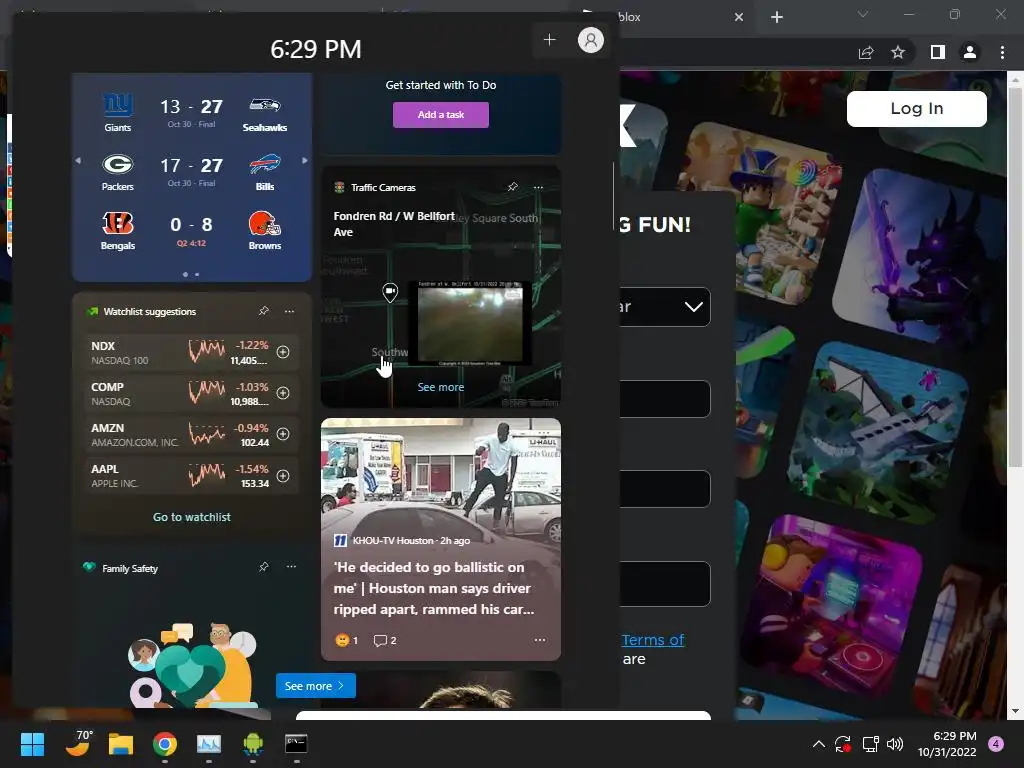Open the widgets account profile icon
Image resolution: width=1024 pixels, height=768 pixels.
coord(590,40)
